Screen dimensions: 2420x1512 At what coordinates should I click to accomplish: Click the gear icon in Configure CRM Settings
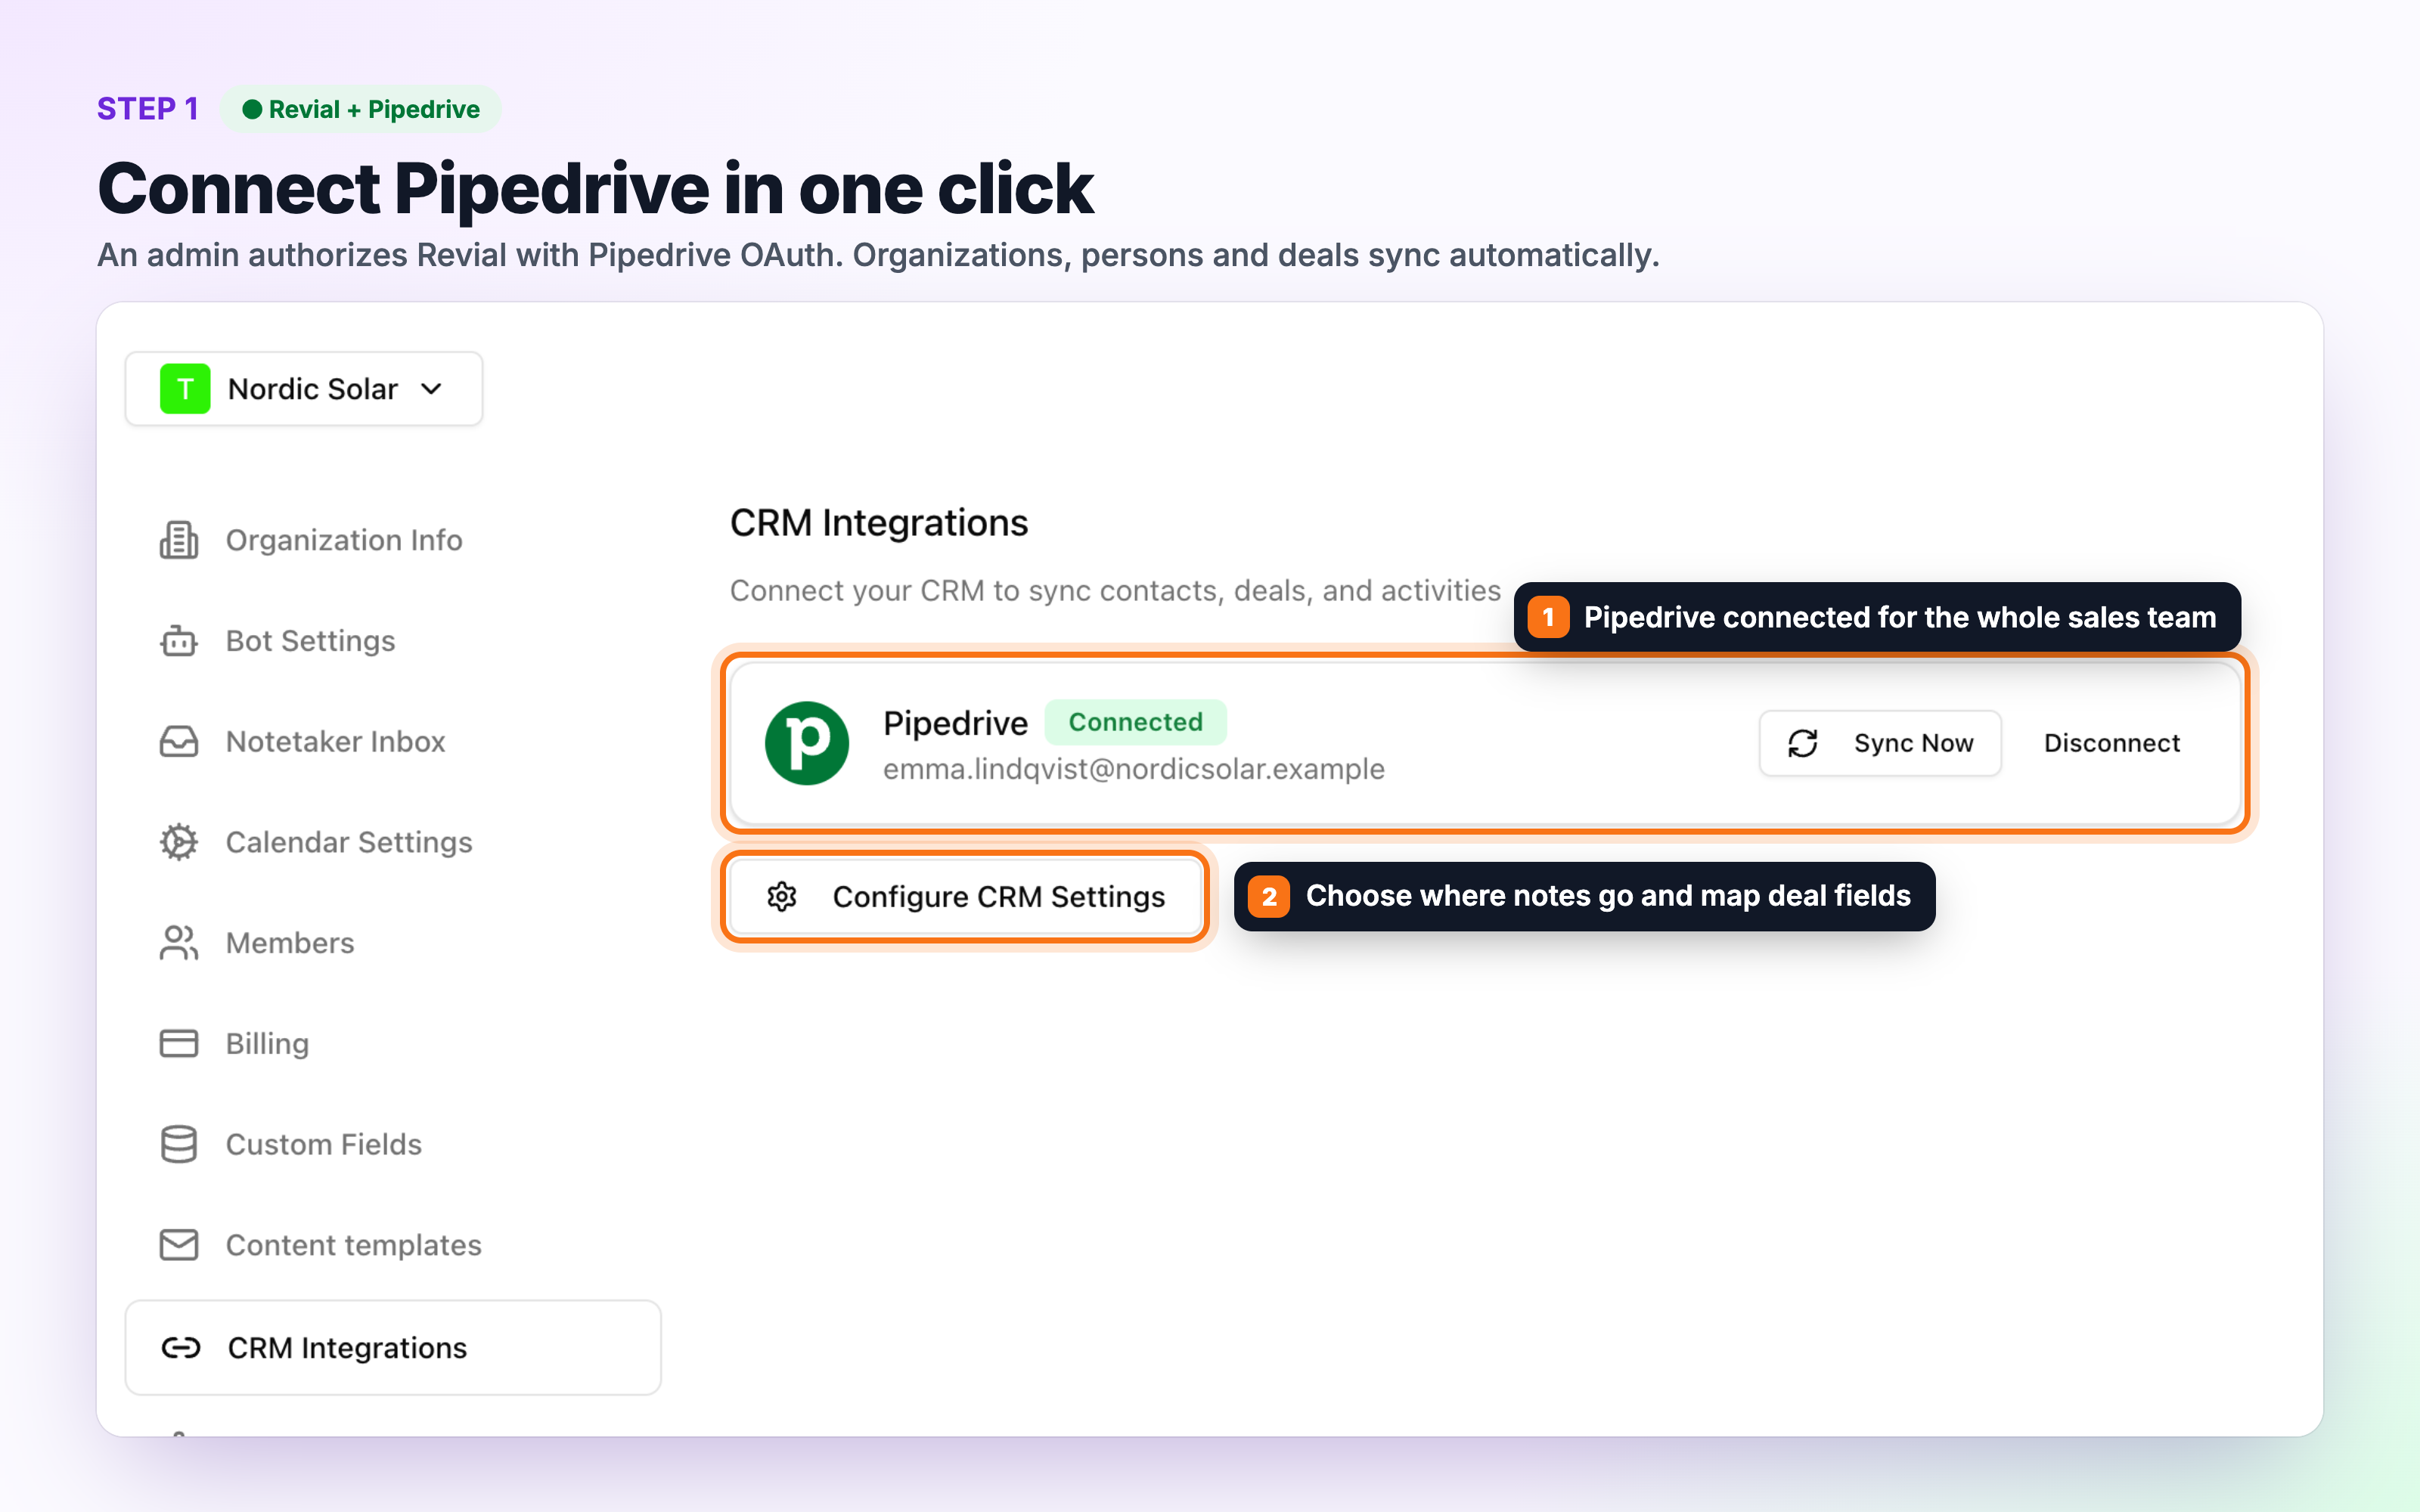click(782, 897)
